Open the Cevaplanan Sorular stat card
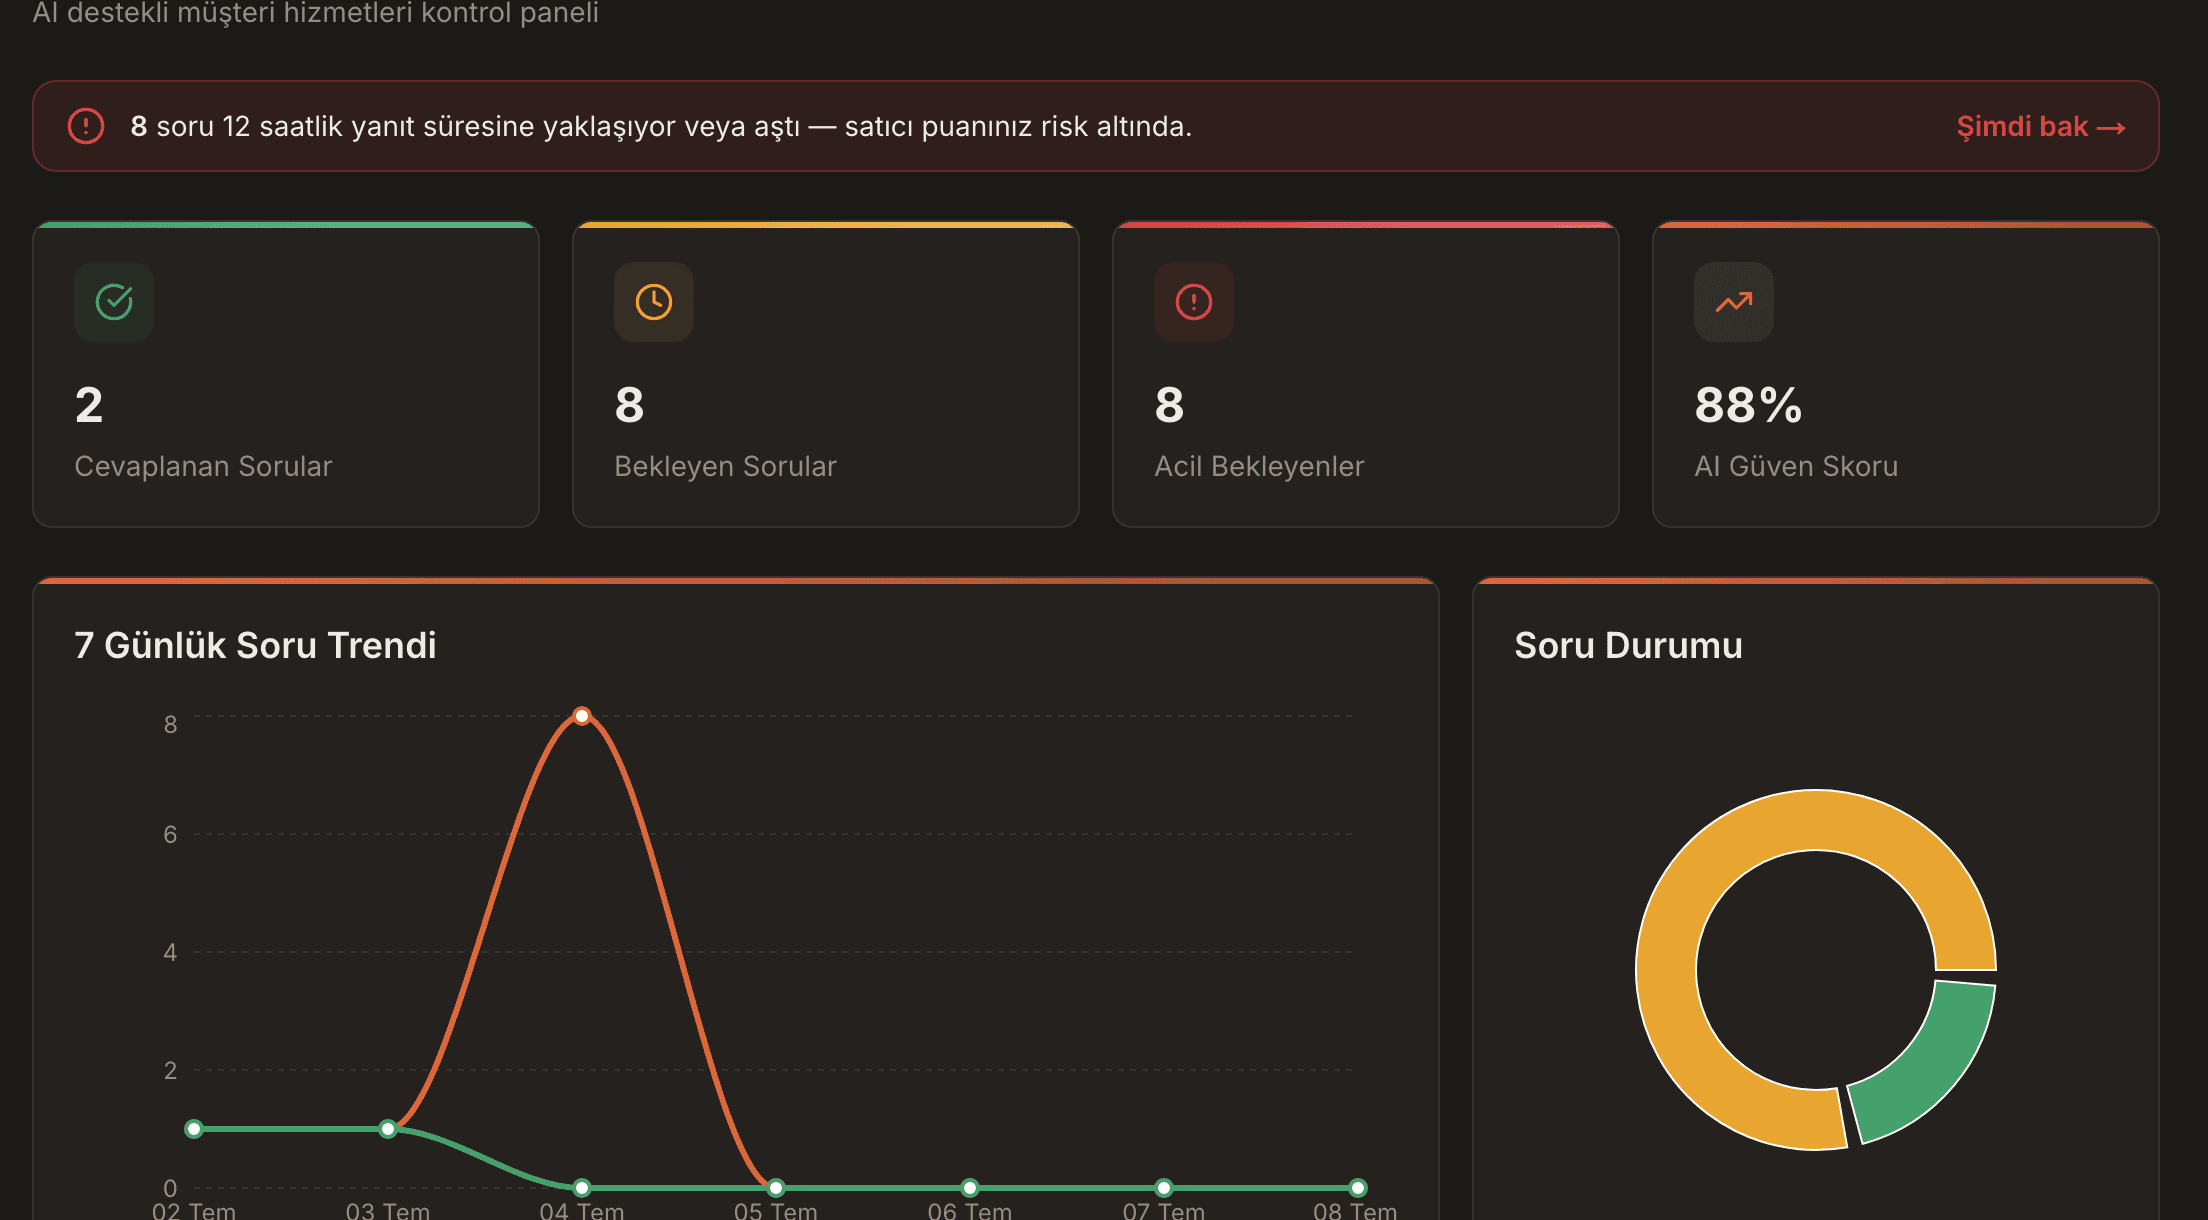Viewport: 2208px width, 1220px height. pos(286,374)
